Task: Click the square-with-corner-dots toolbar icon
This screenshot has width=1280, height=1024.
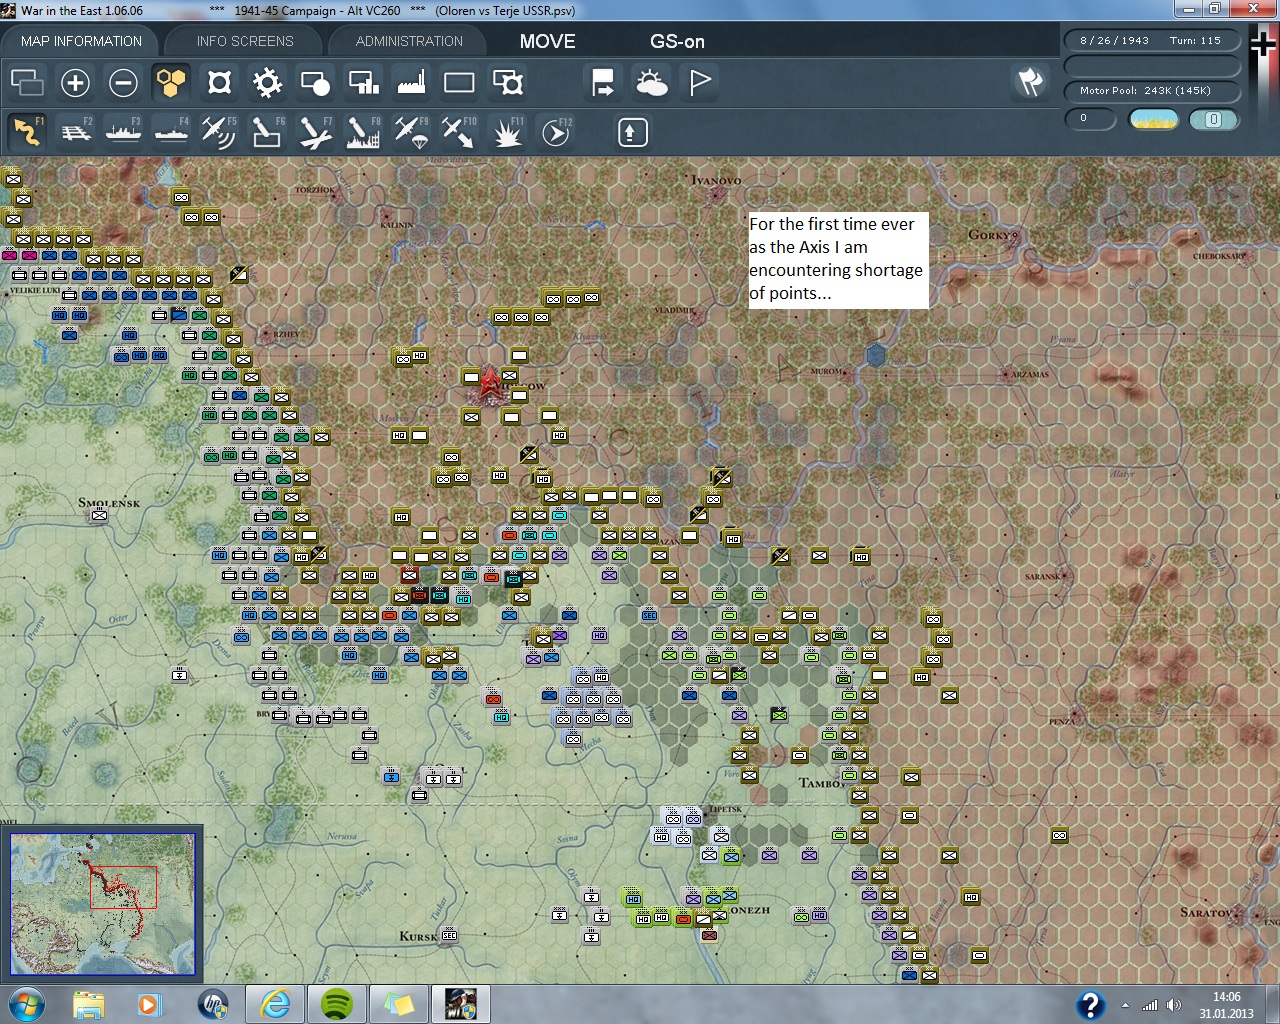Action: click(x=219, y=82)
